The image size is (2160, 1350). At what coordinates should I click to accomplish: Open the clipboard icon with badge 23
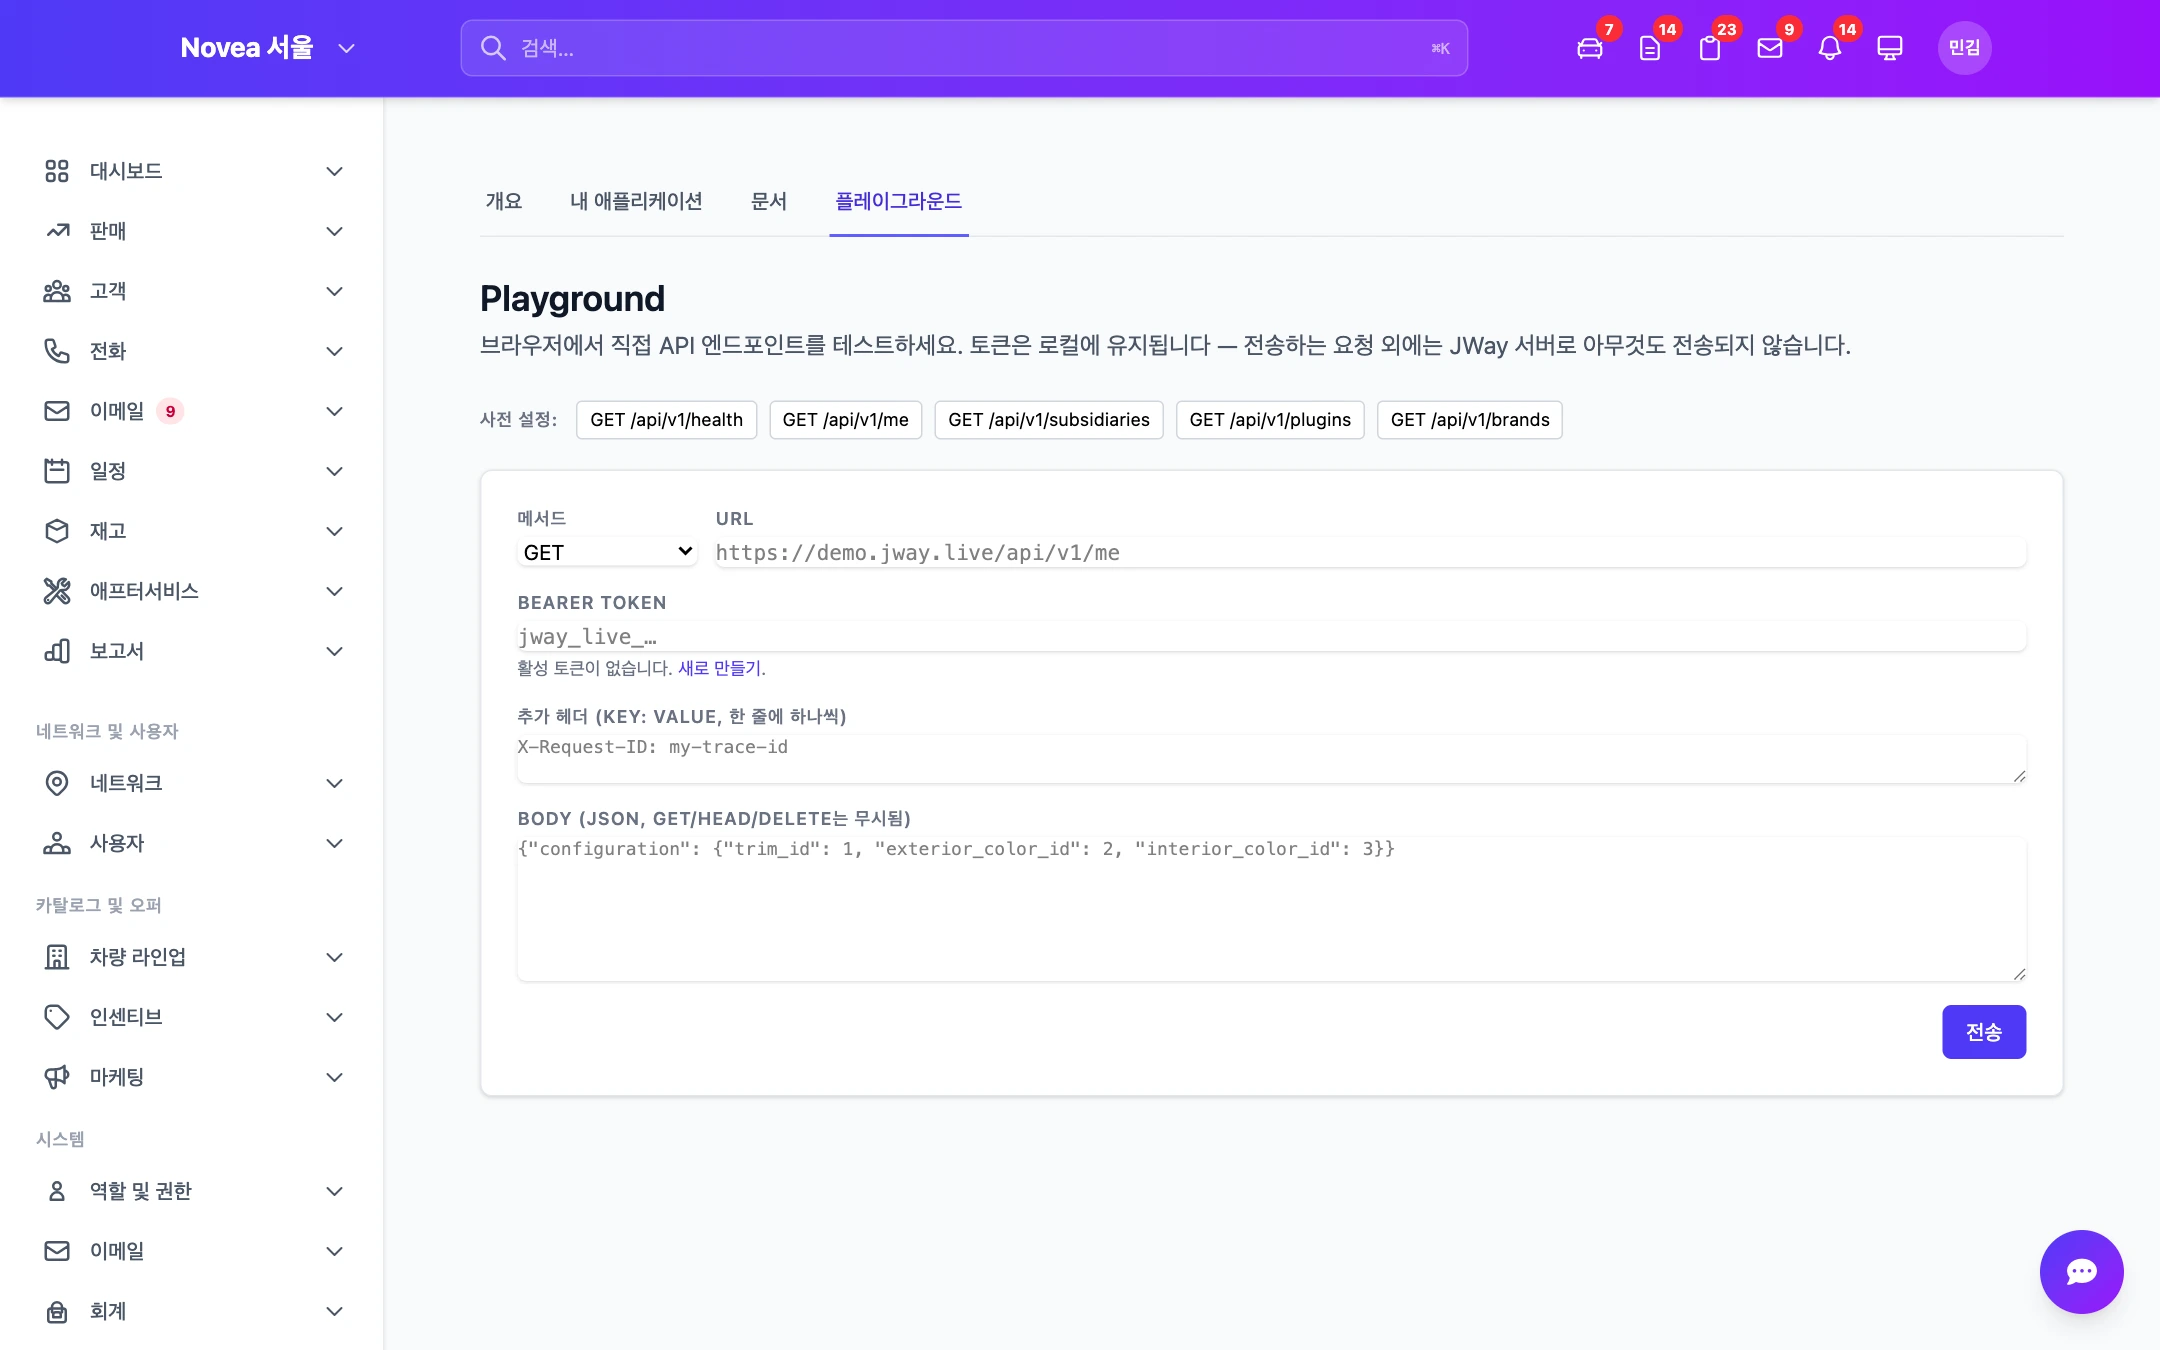(1710, 48)
